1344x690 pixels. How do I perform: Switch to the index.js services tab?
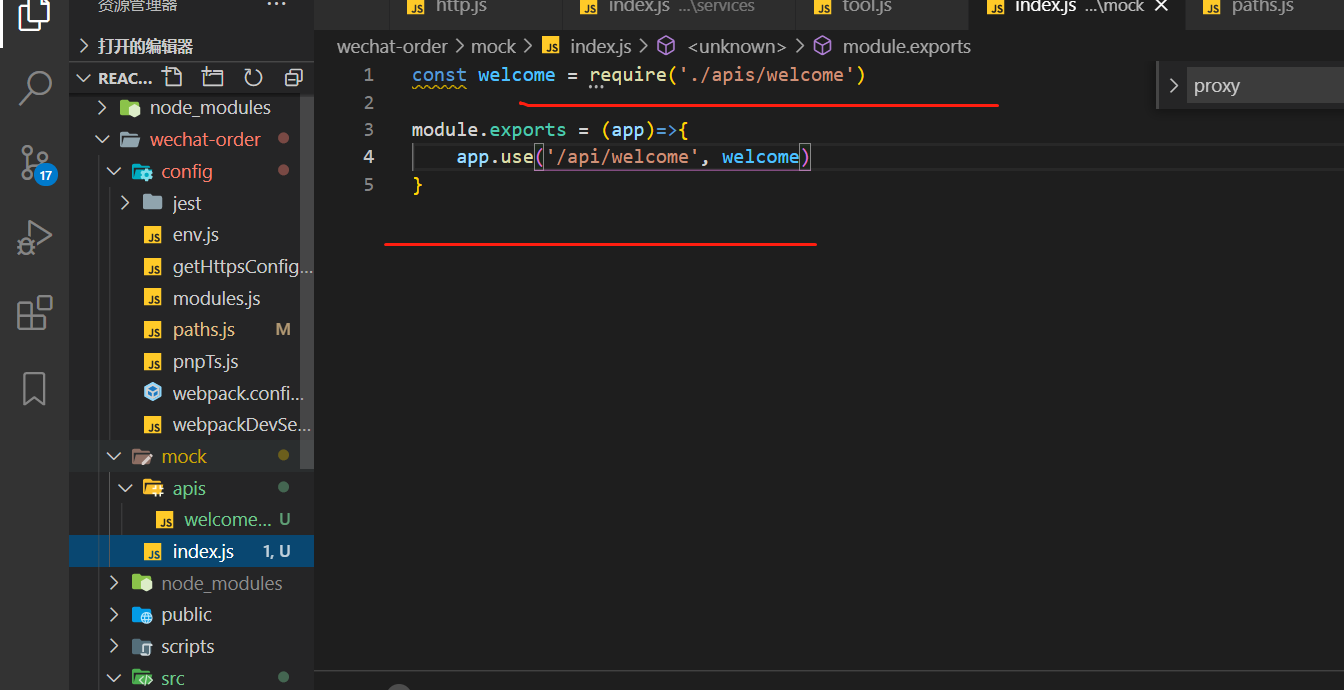pyautogui.click(x=679, y=6)
